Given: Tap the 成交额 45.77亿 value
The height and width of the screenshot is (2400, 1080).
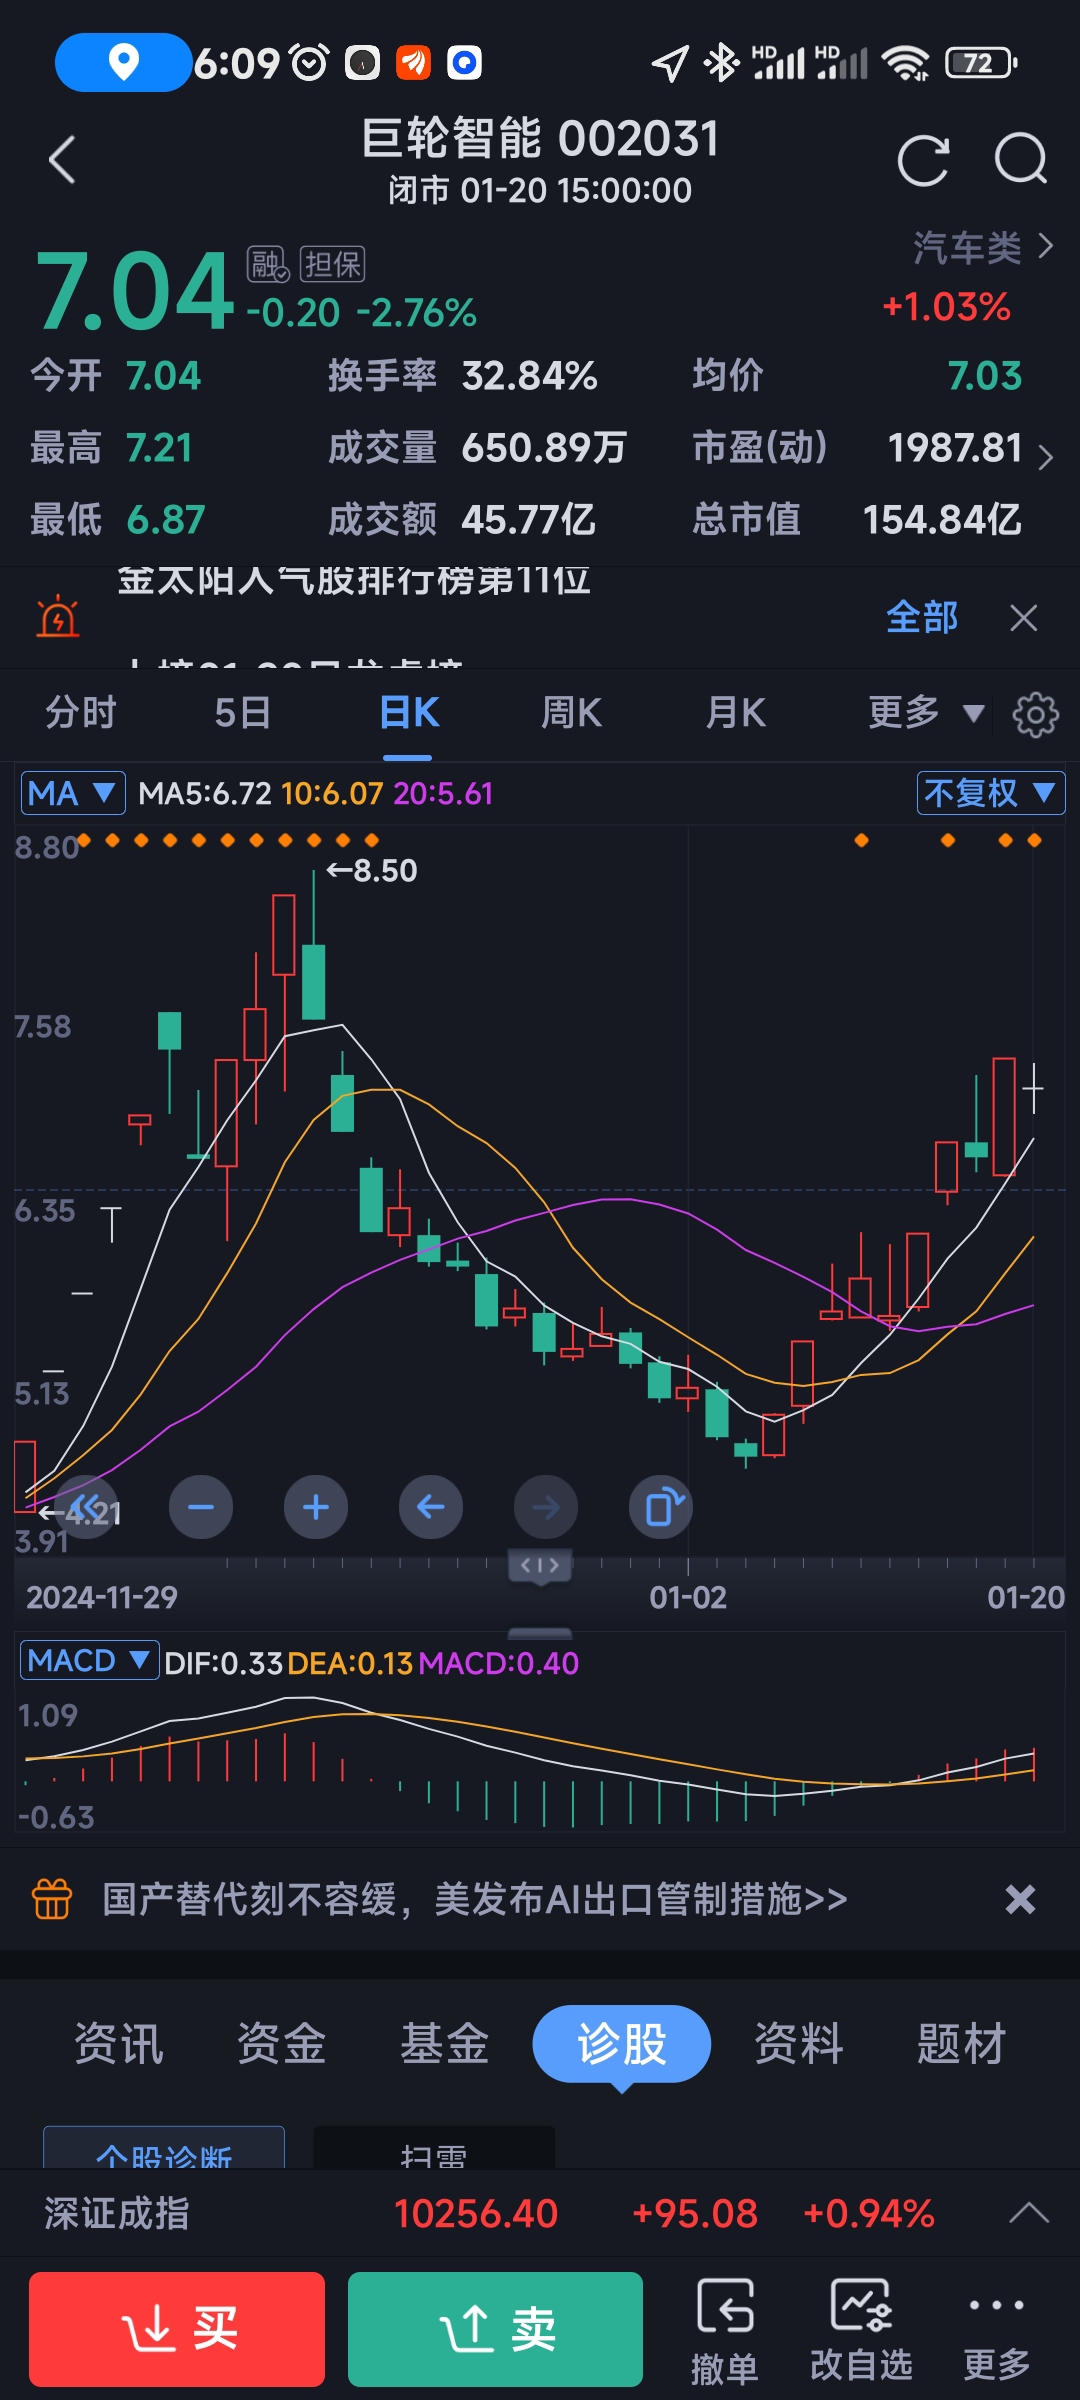Looking at the screenshot, I should coord(528,520).
